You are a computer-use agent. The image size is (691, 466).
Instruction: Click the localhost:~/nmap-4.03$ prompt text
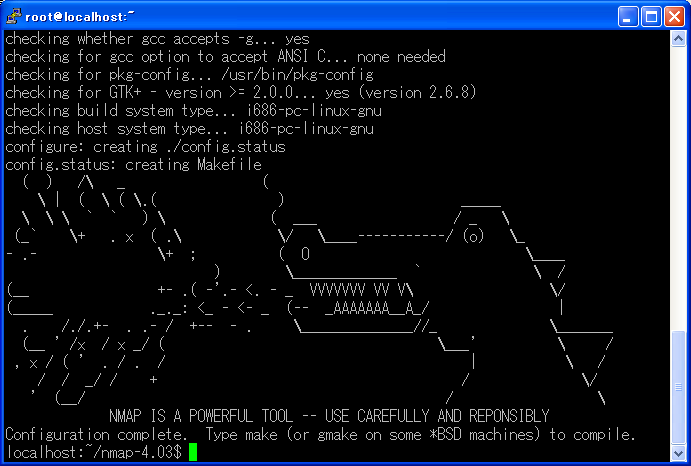tap(94, 452)
